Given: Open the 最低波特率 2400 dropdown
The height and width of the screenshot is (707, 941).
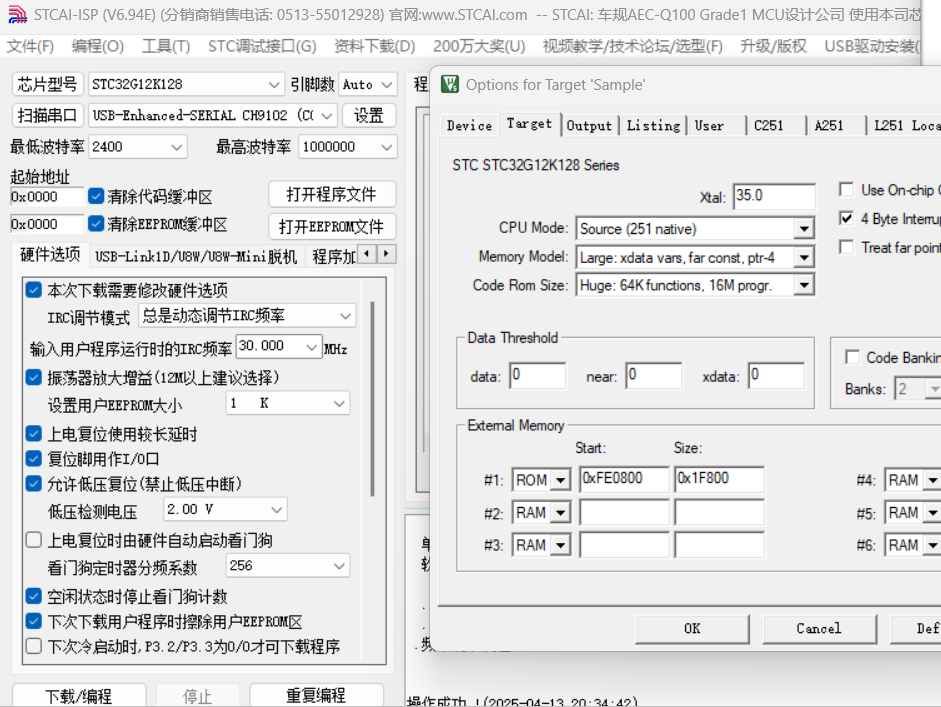Looking at the screenshot, I should (138, 146).
